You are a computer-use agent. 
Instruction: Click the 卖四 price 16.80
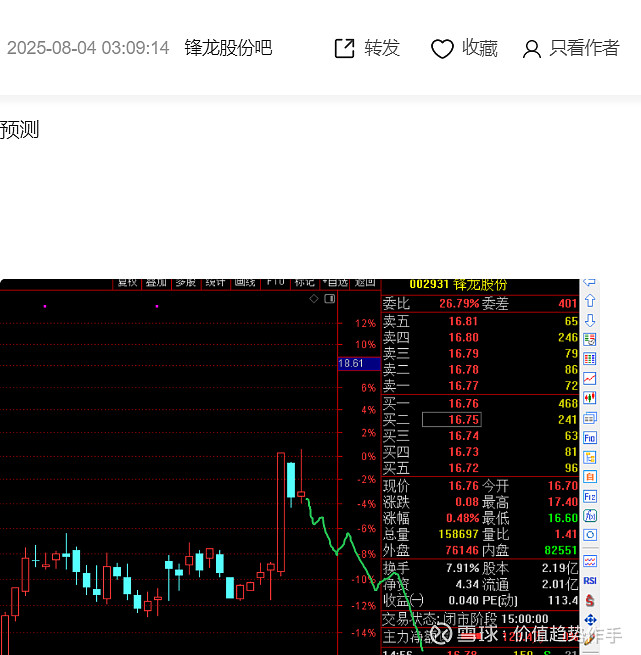[463, 338]
